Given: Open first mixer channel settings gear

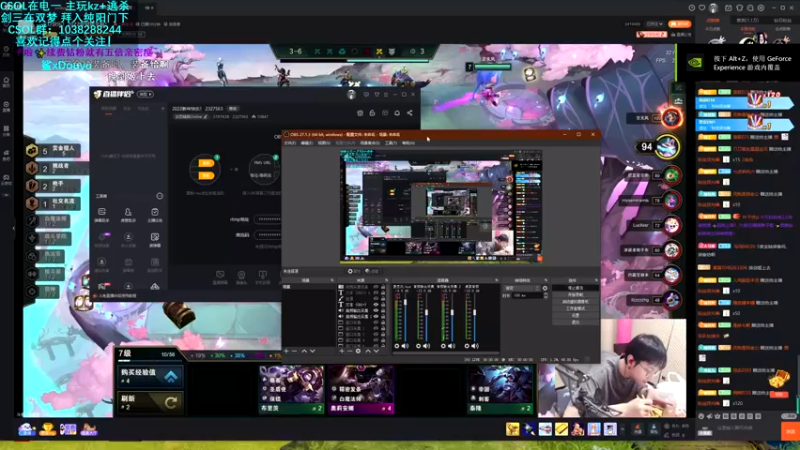Looking at the screenshot, I should 396,346.
